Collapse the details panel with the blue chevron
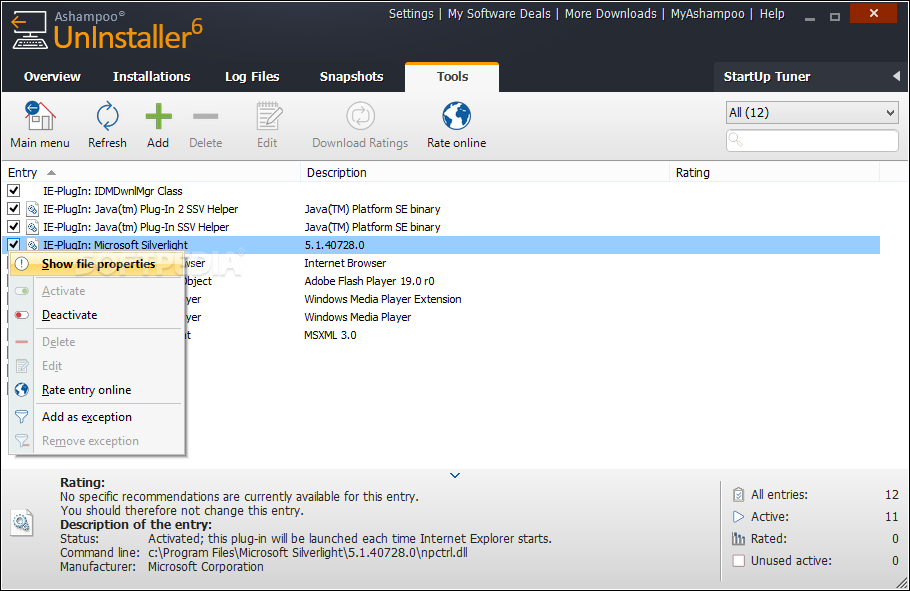 [x=455, y=475]
